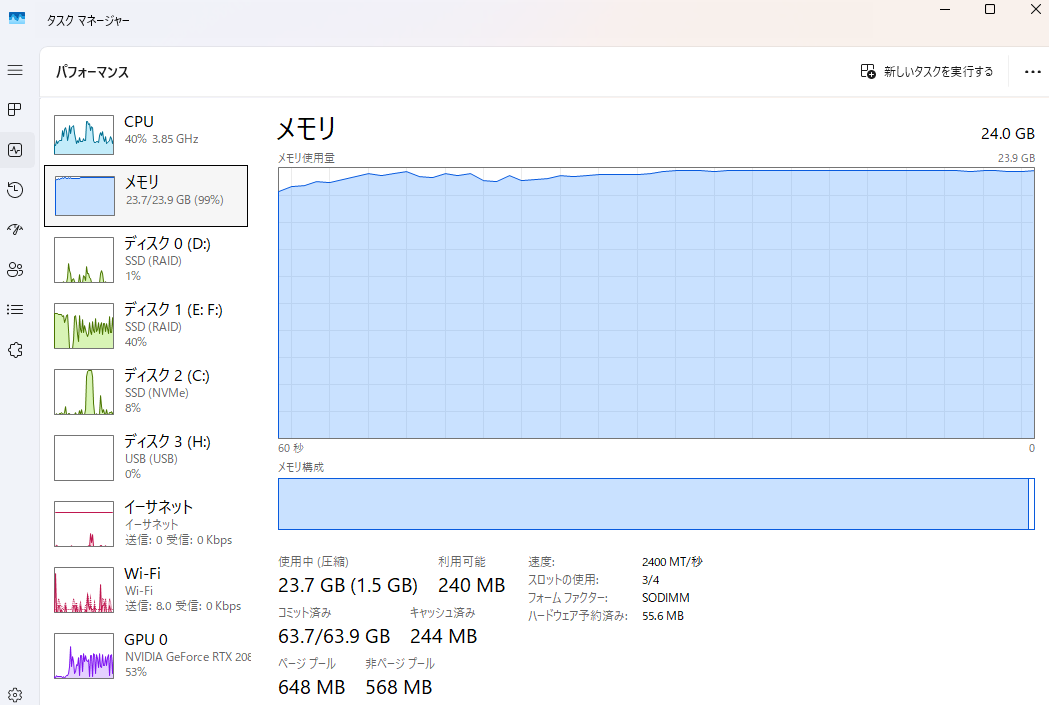Screen dimensions: 1049x705
Task: Click the SODIMM form factor value
Action: click(x=666, y=598)
